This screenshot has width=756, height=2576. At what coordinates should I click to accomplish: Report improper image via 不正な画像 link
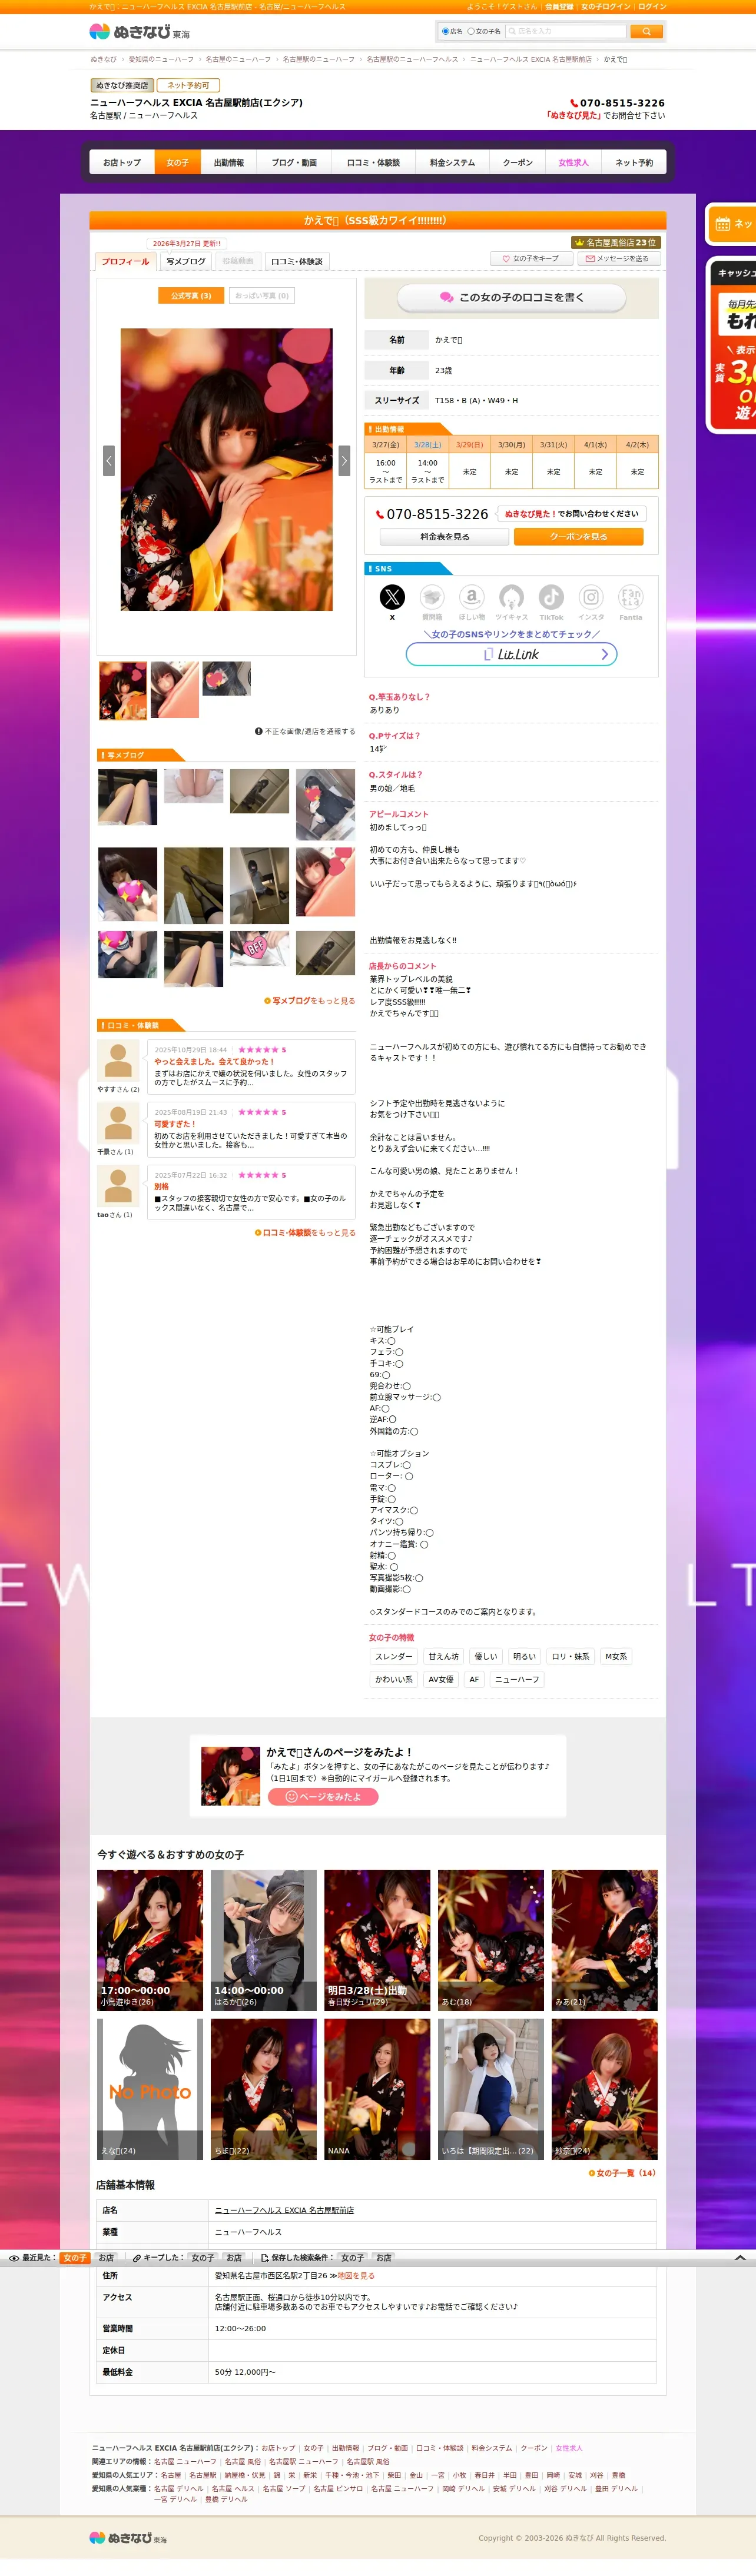coord(305,732)
